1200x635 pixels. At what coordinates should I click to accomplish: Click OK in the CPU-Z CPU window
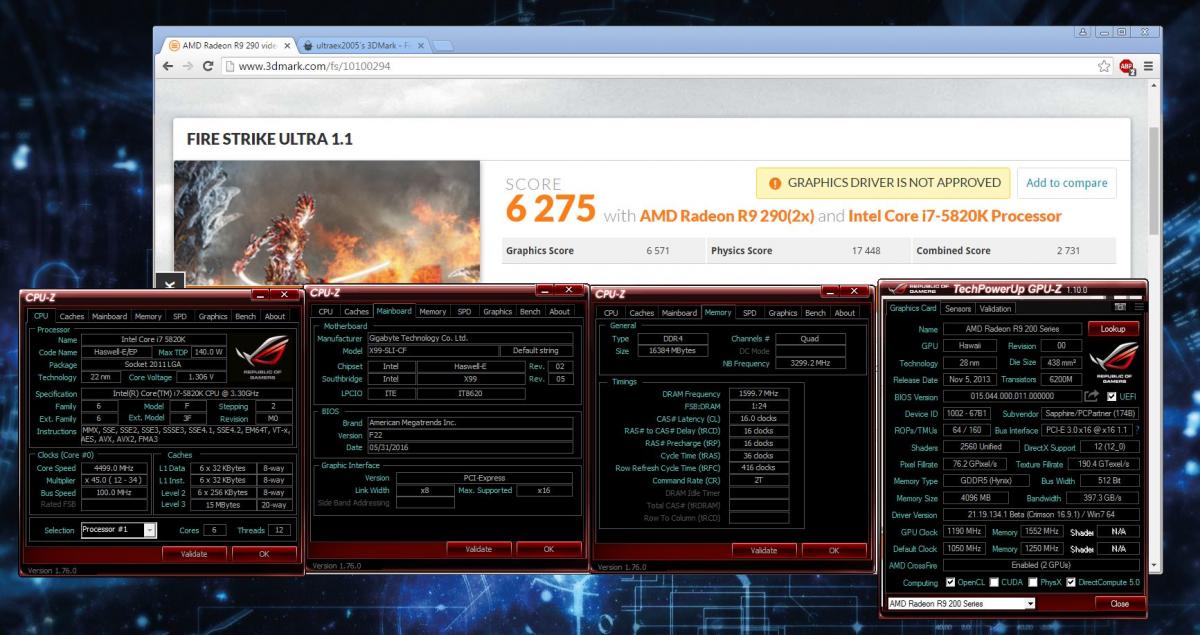pos(264,553)
